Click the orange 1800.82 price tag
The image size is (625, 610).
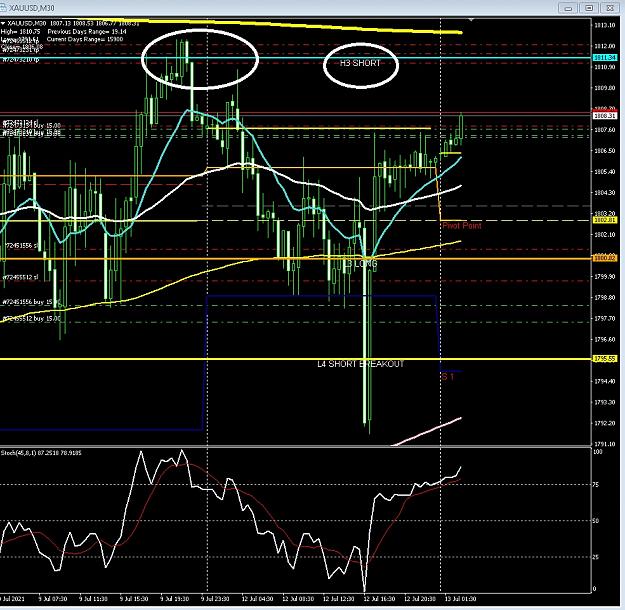[x=605, y=258]
